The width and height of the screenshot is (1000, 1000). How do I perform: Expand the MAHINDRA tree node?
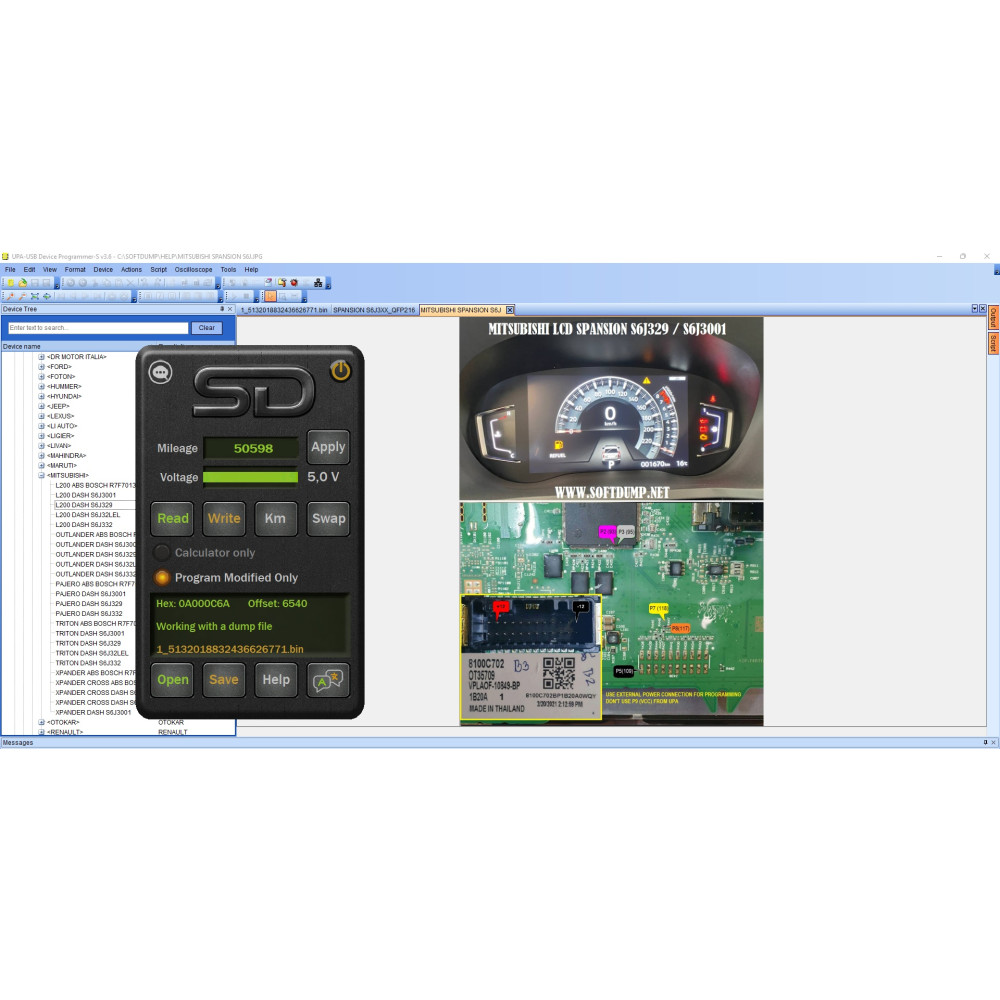click(x=41, y=455)
